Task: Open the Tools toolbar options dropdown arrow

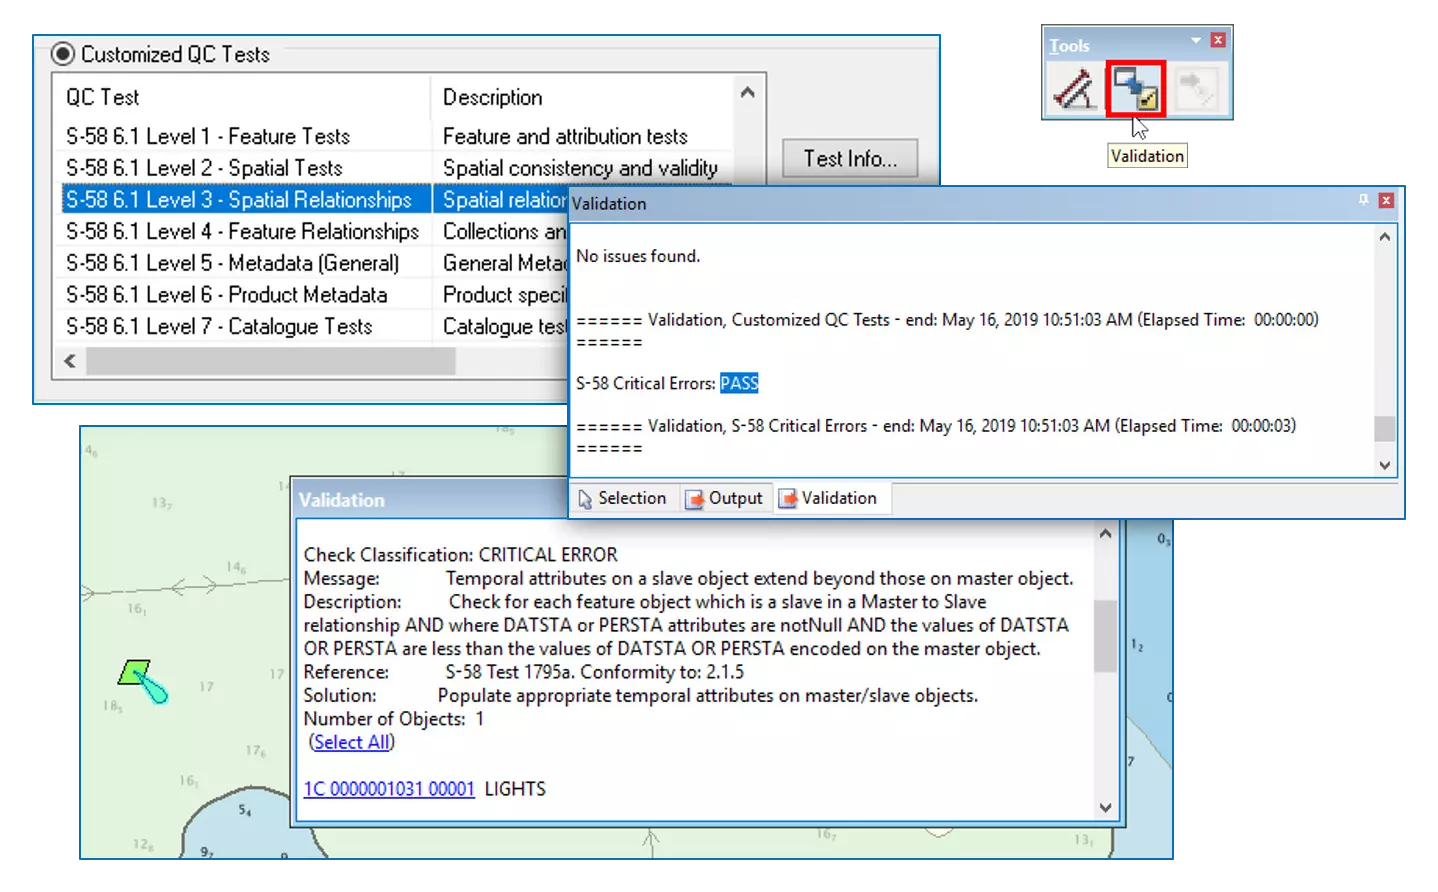Action: 1194,41
